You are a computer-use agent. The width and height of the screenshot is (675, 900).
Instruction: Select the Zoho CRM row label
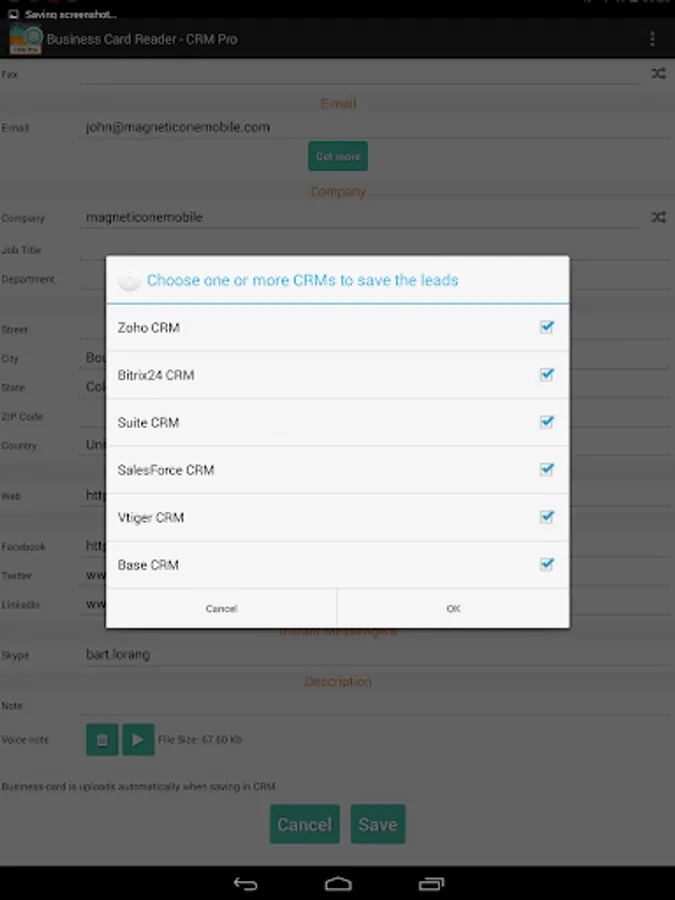click(x=149, y=328)
